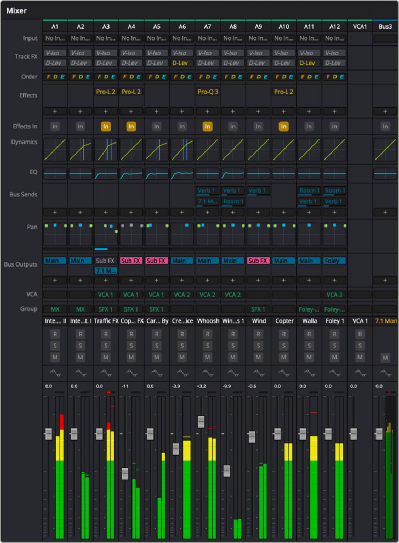399x543 pixels.
Task: Open automation curve icon on VCA1 strip
Action: click(360, 373)
